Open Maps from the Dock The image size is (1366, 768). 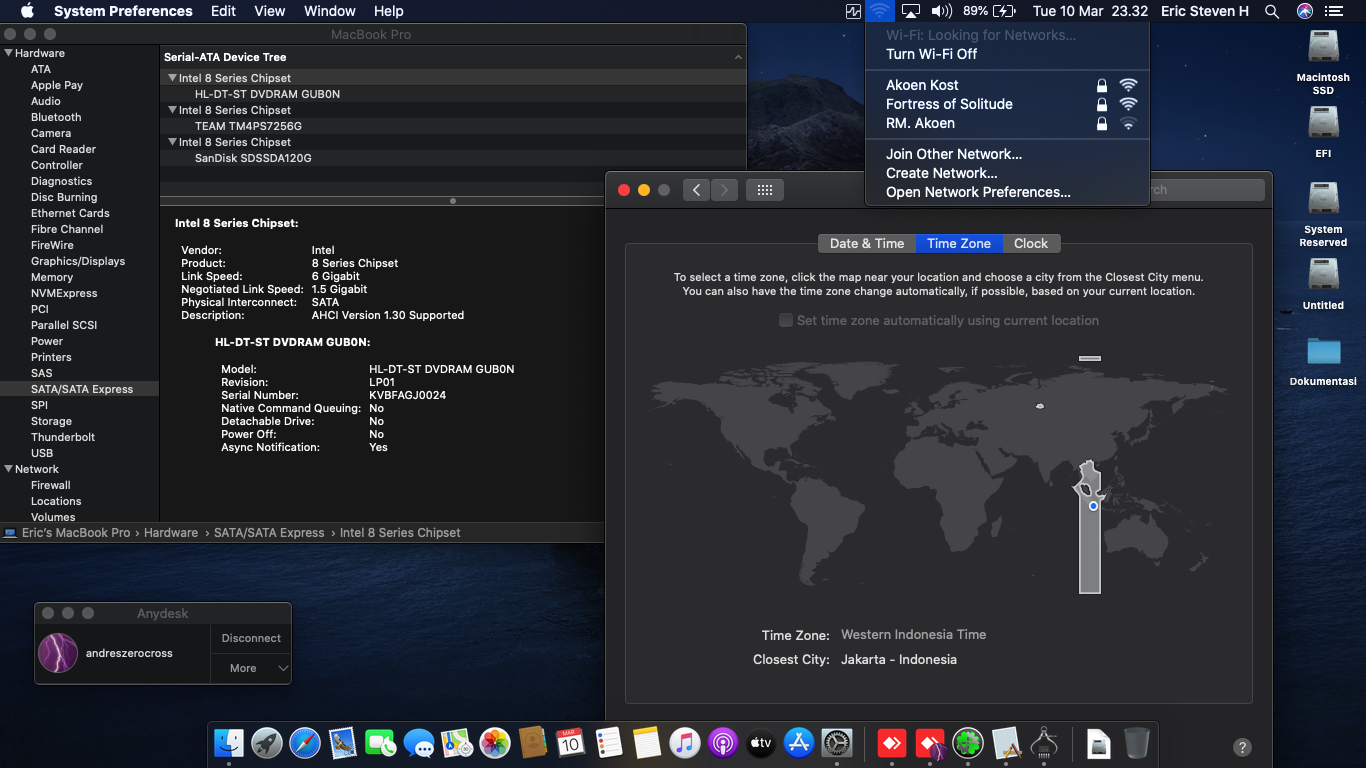(457, 743)
